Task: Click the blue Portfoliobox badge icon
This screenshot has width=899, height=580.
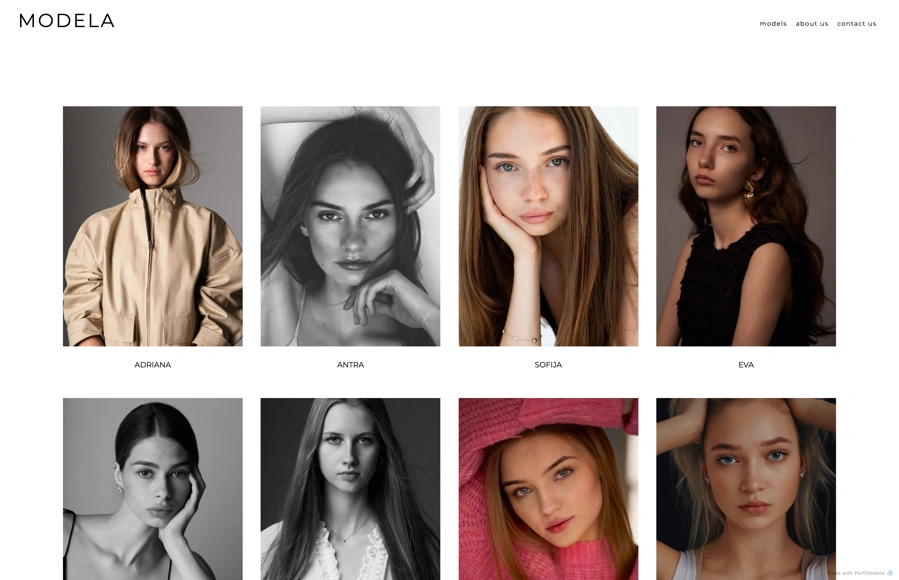Action: coord(890,573)
